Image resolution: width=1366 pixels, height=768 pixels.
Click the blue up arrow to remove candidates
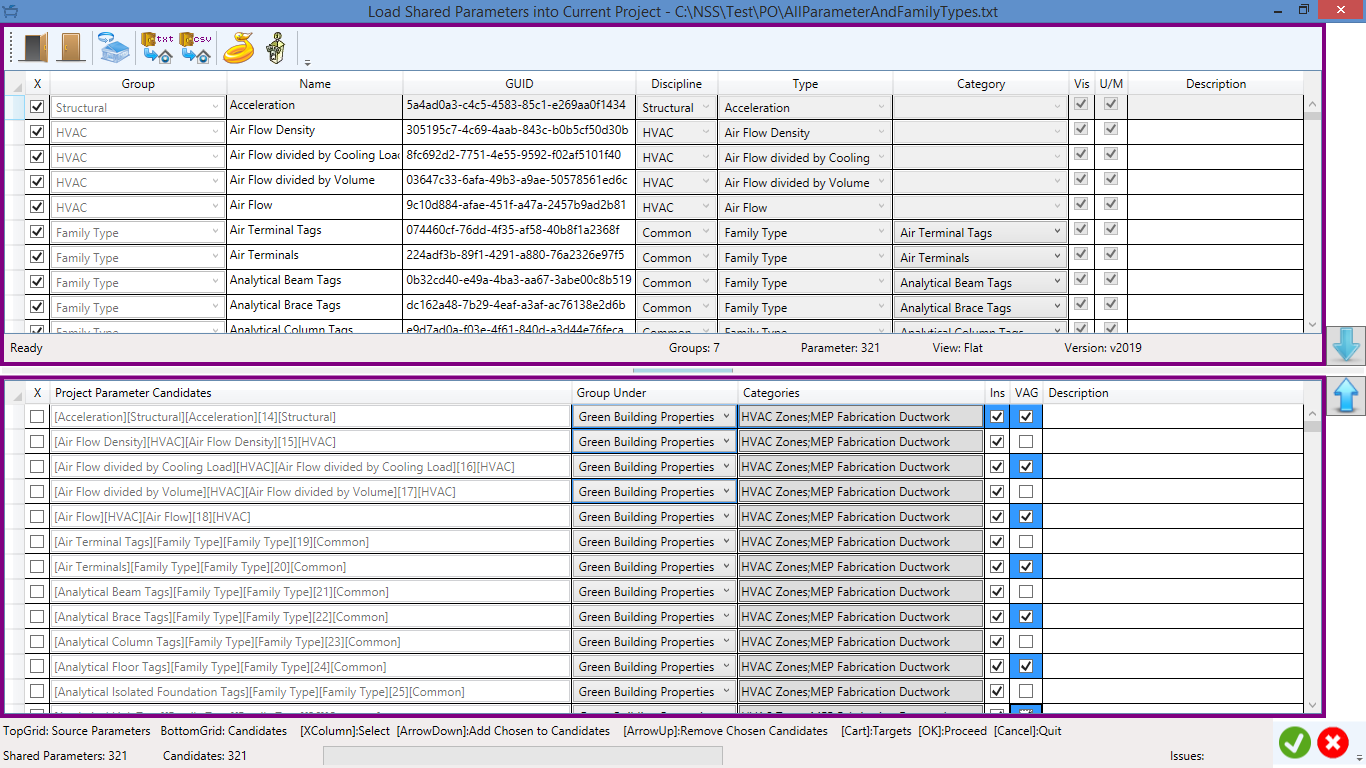click(1346, 396)
